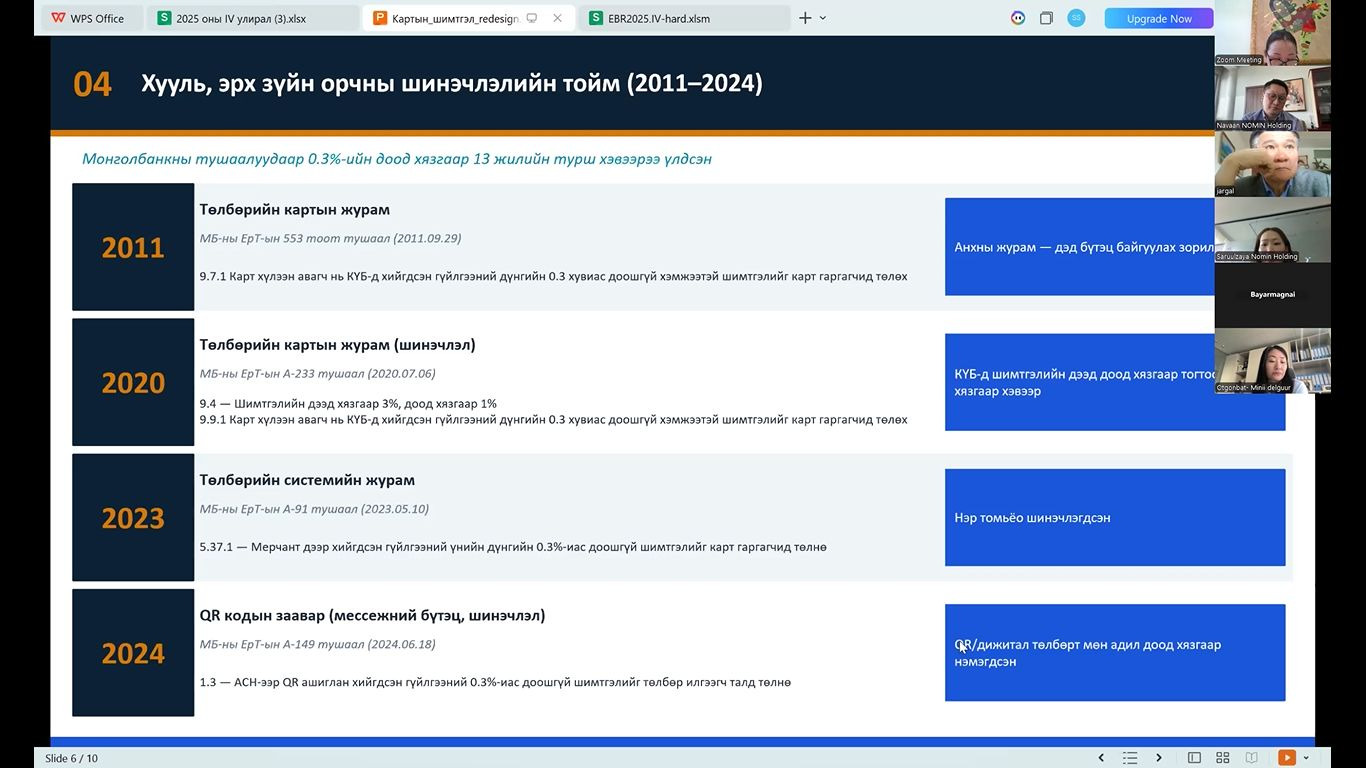Open the user account avatar
This screenshot has height=768, width=1366.
tap(1076, 18)
